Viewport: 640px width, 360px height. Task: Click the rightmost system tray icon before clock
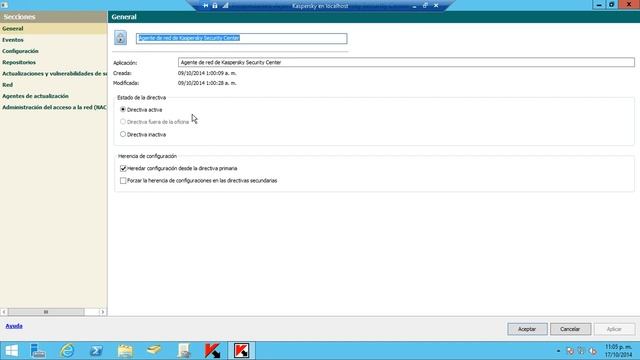593,351
